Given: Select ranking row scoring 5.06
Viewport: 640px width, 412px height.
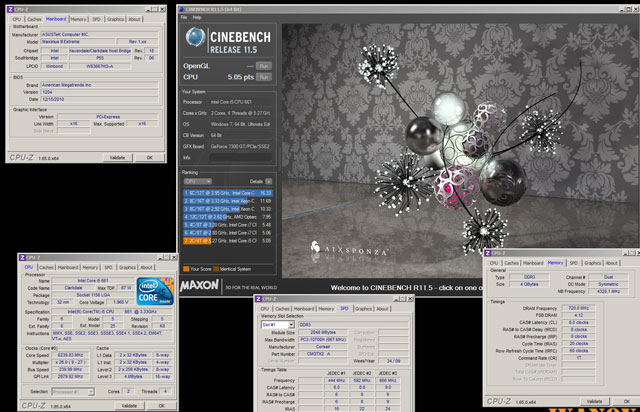Looking at the screenshot, I should click(228, 233).
